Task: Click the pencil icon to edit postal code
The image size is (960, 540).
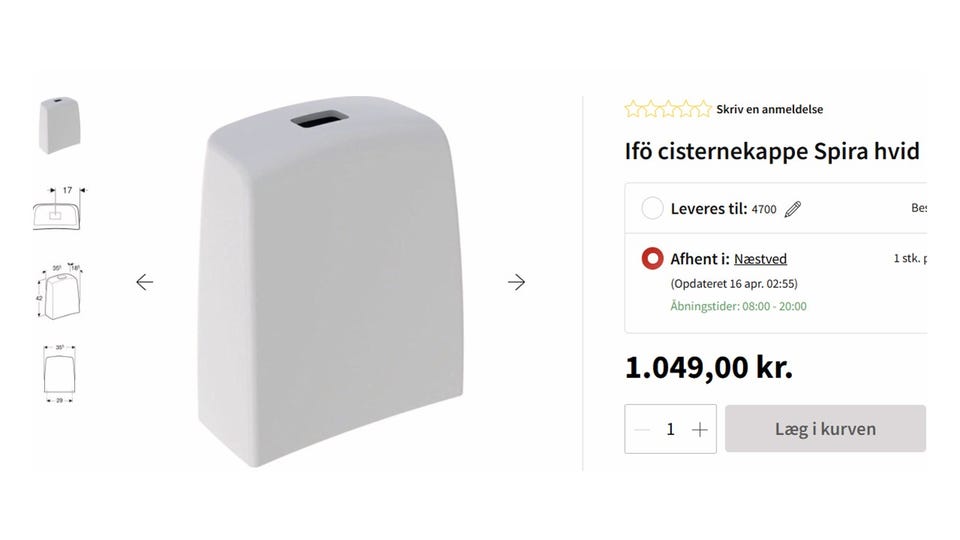Action: coord(793,209)
